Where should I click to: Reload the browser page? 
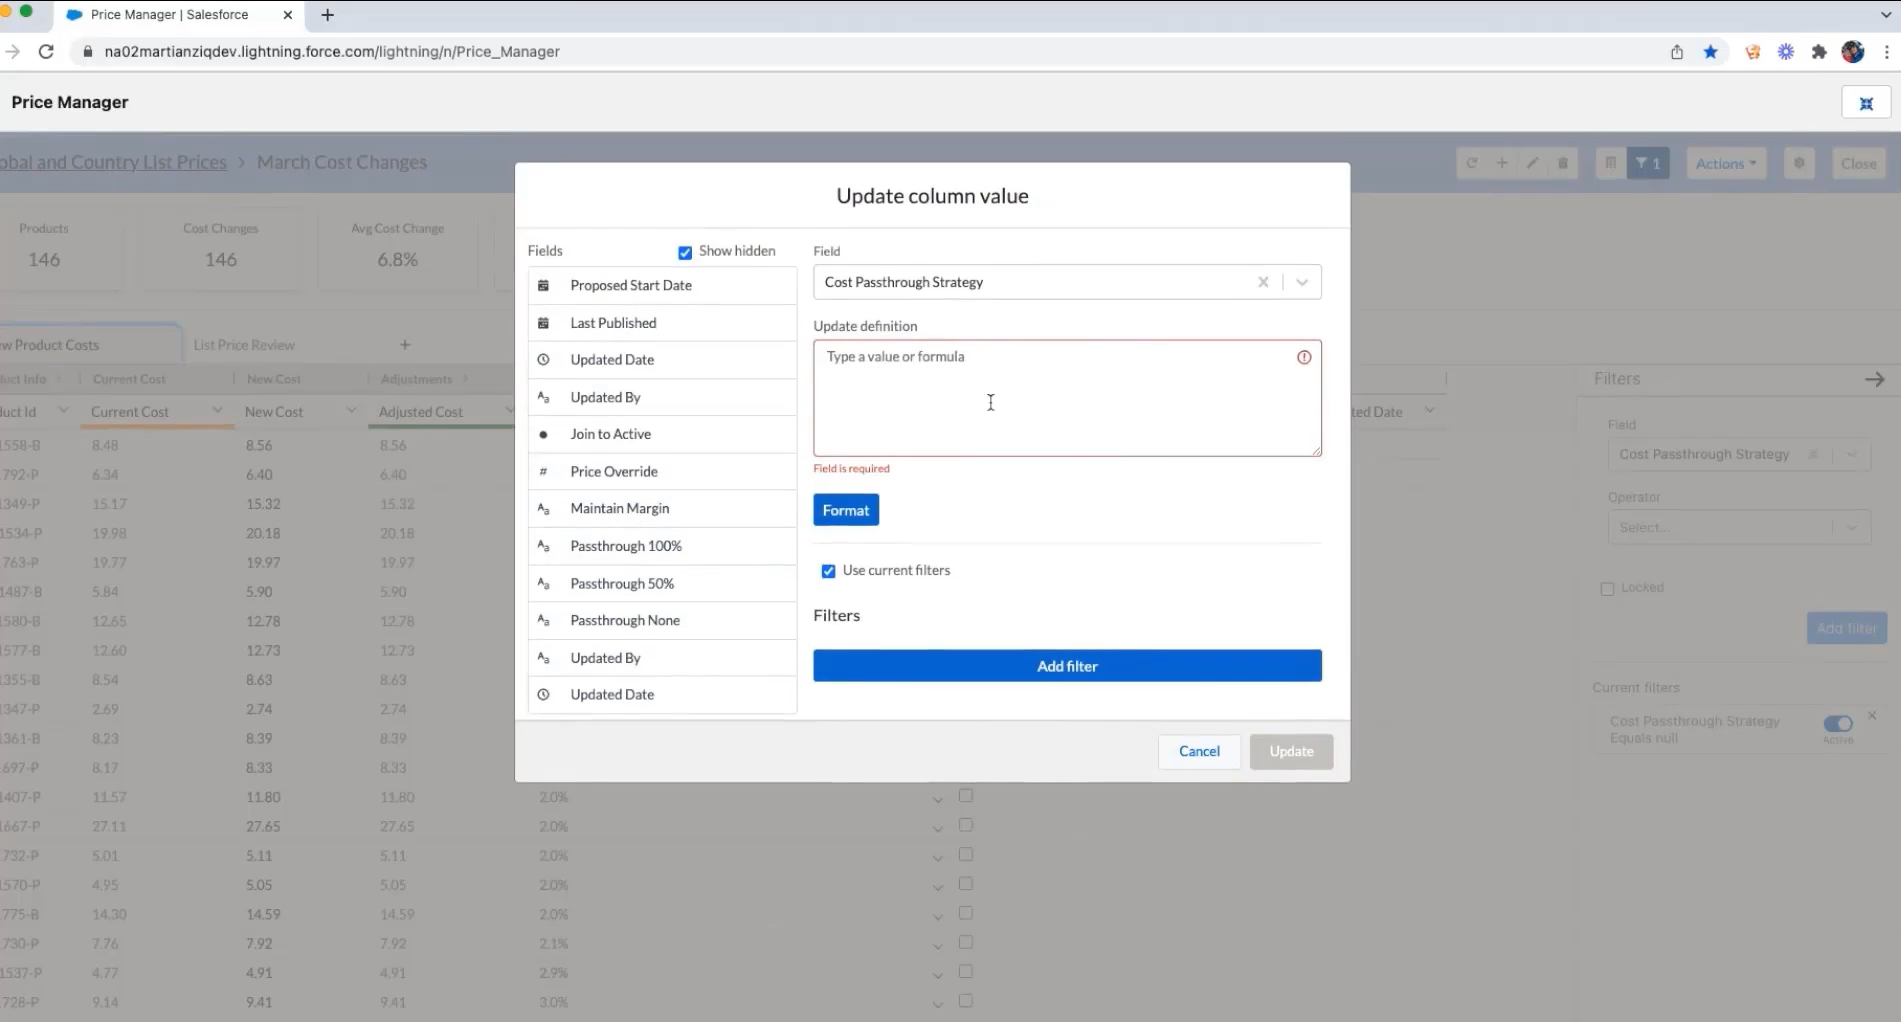[46, 52]
